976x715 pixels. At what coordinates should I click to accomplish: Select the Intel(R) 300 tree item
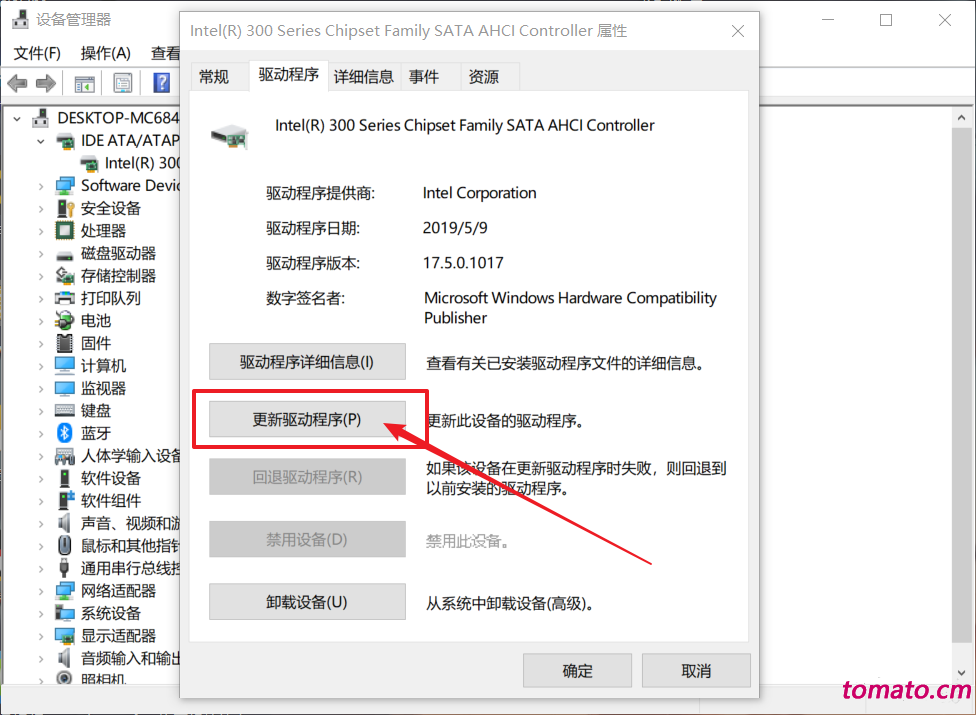point(142,163)
